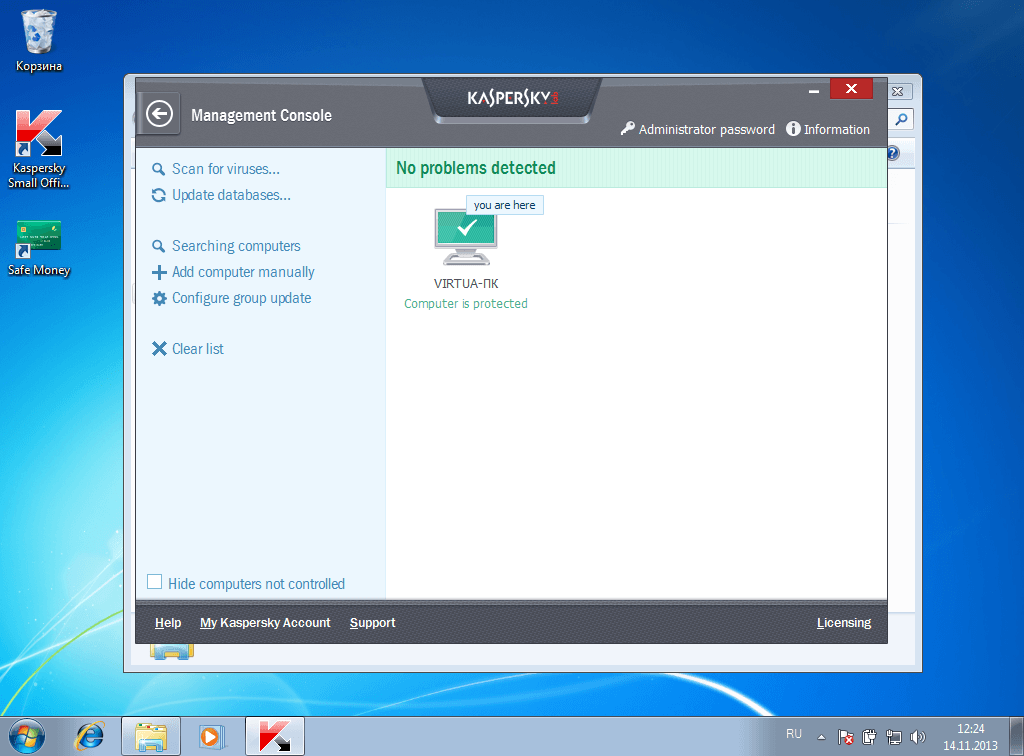Open Support in the bottom bar
The image size is (1024, 756).
tap(372, 623)
